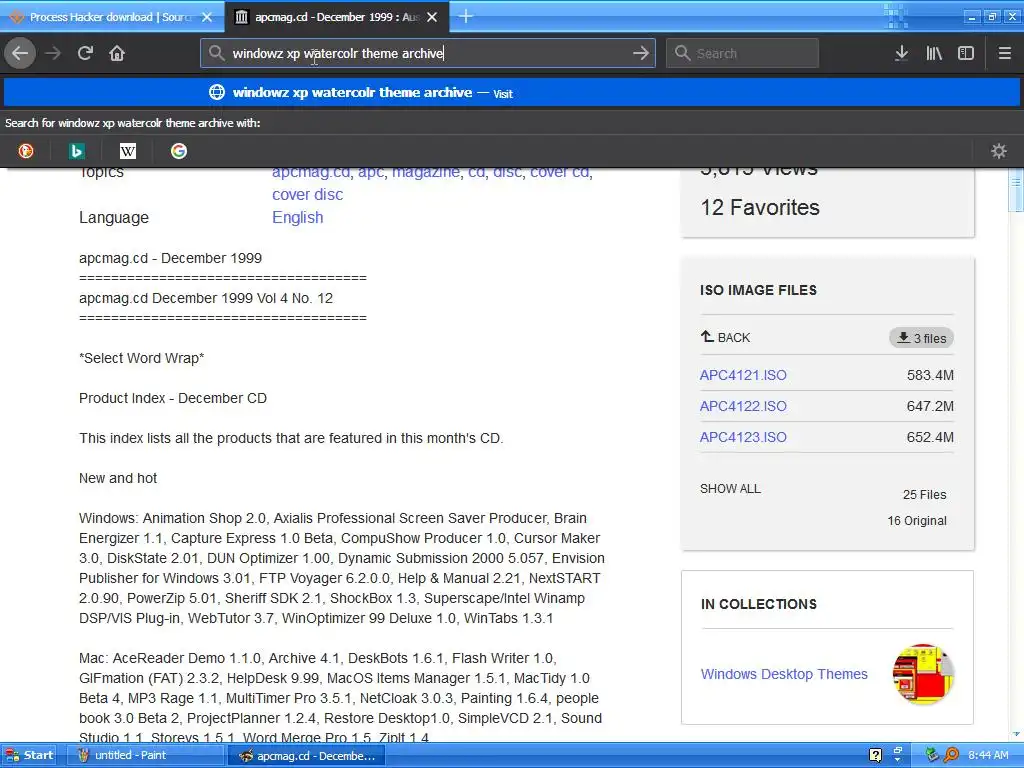Reload the current page
This screenshot has width=1024, height=768.
point(85,53)
